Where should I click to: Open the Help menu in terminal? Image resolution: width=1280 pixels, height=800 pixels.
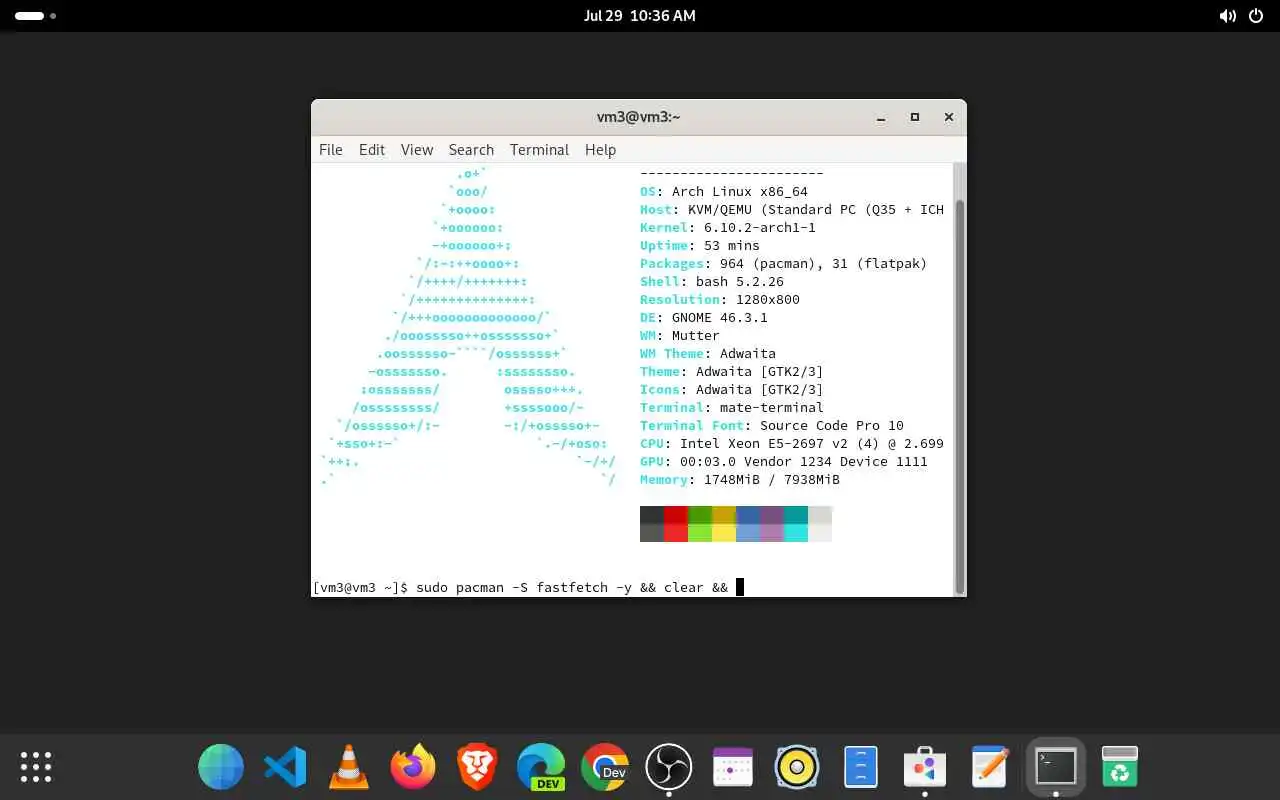pos(600,149)
